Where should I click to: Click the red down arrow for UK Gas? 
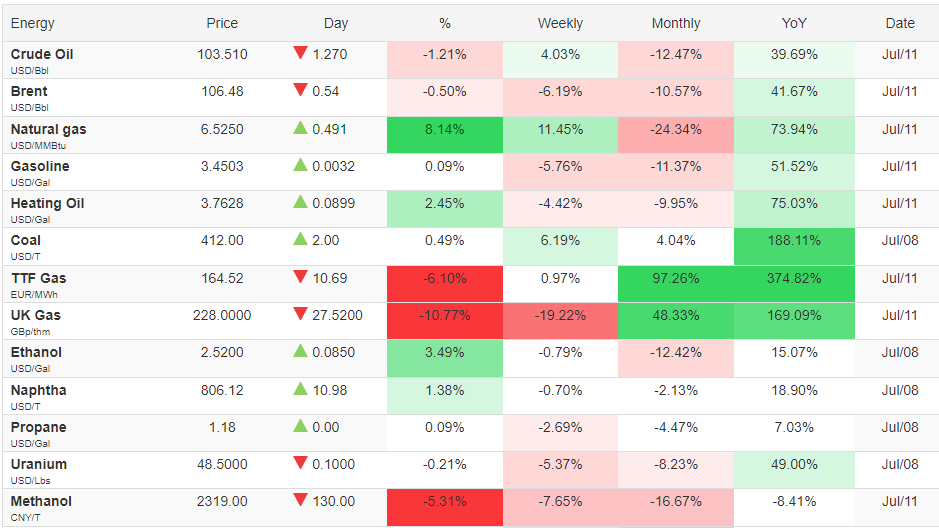click(300, 313)
